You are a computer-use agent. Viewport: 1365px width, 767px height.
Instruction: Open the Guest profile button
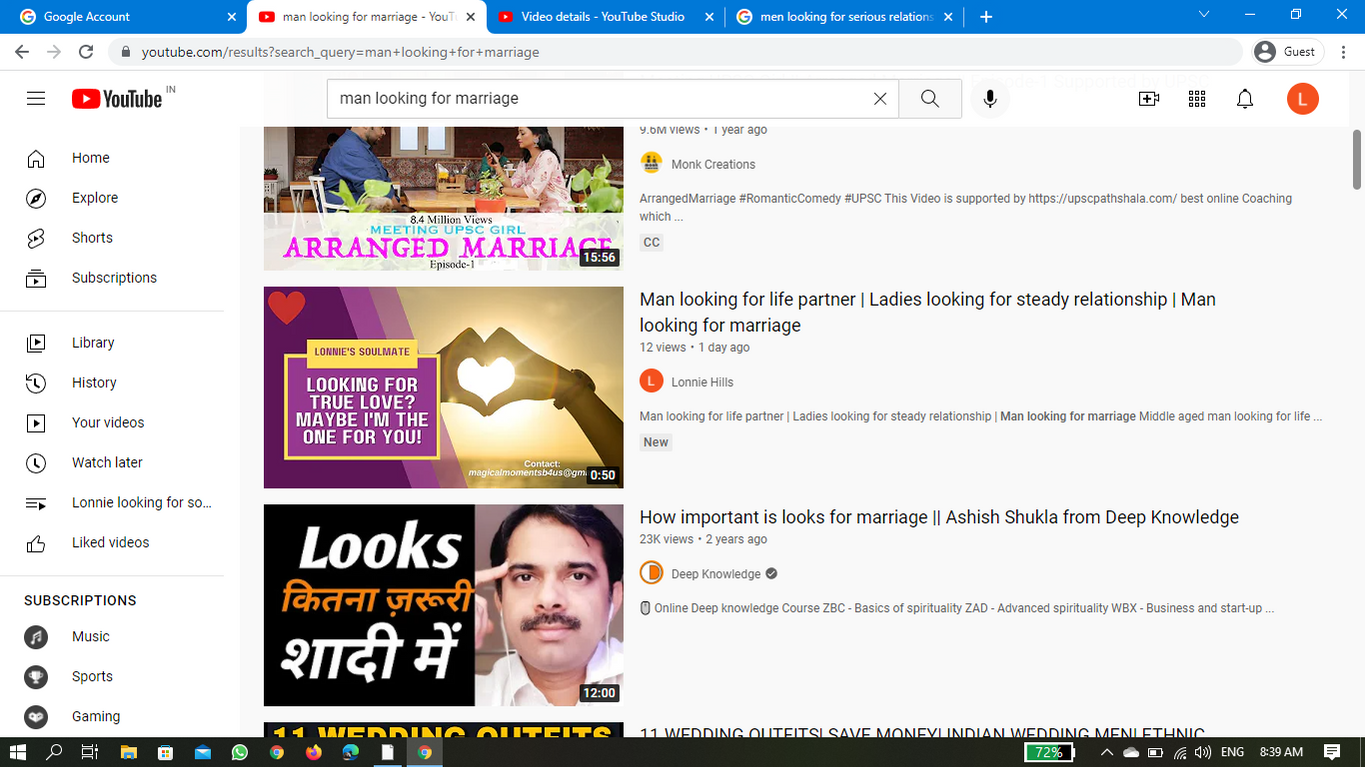coord(1288,52)
